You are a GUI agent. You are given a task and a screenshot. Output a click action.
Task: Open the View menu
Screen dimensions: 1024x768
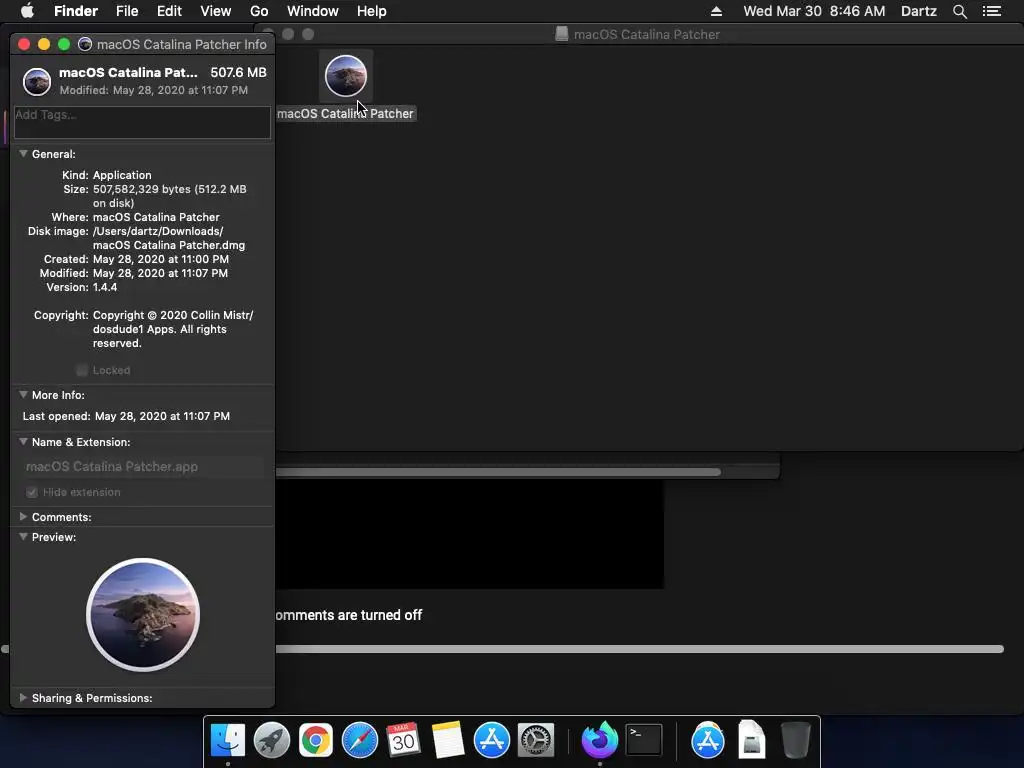[216, 11]
